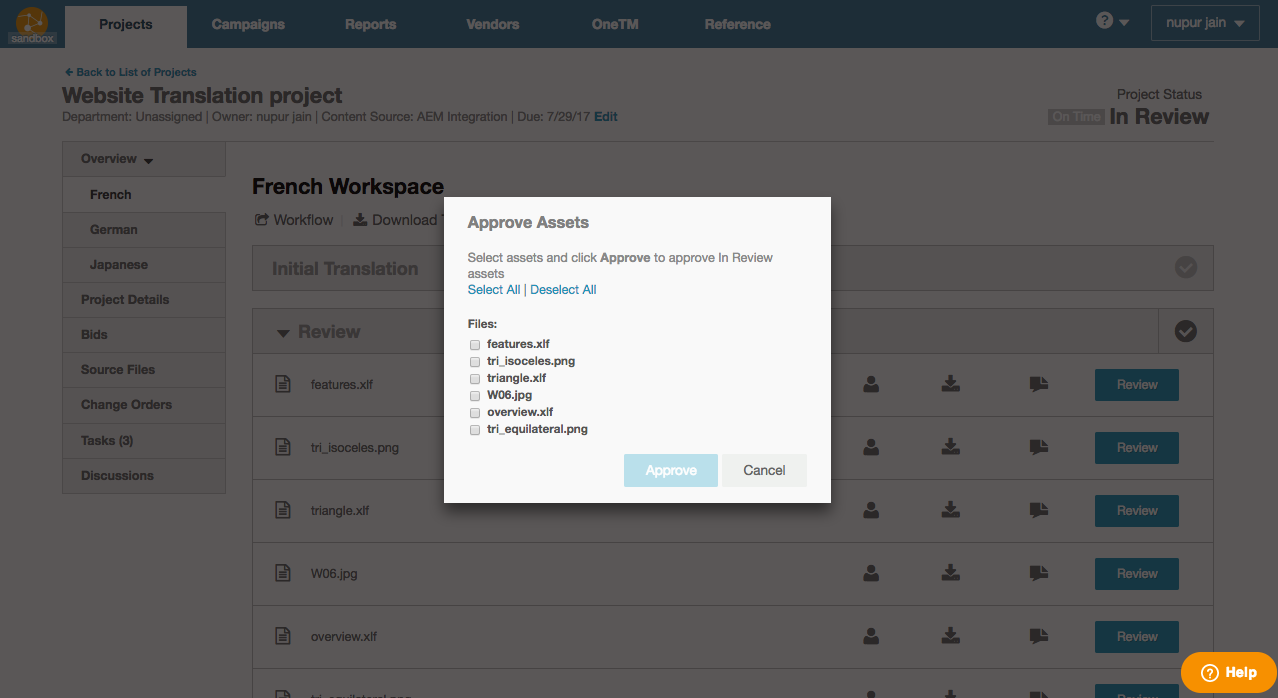Open the nupur jain user dropdown
The image size is (1278, 698).
(1204, 23)
